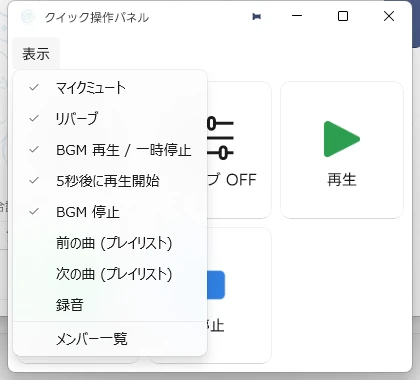The image size is (420, 380).
Task: Click the blue stop square button
Action: (216, 285)
